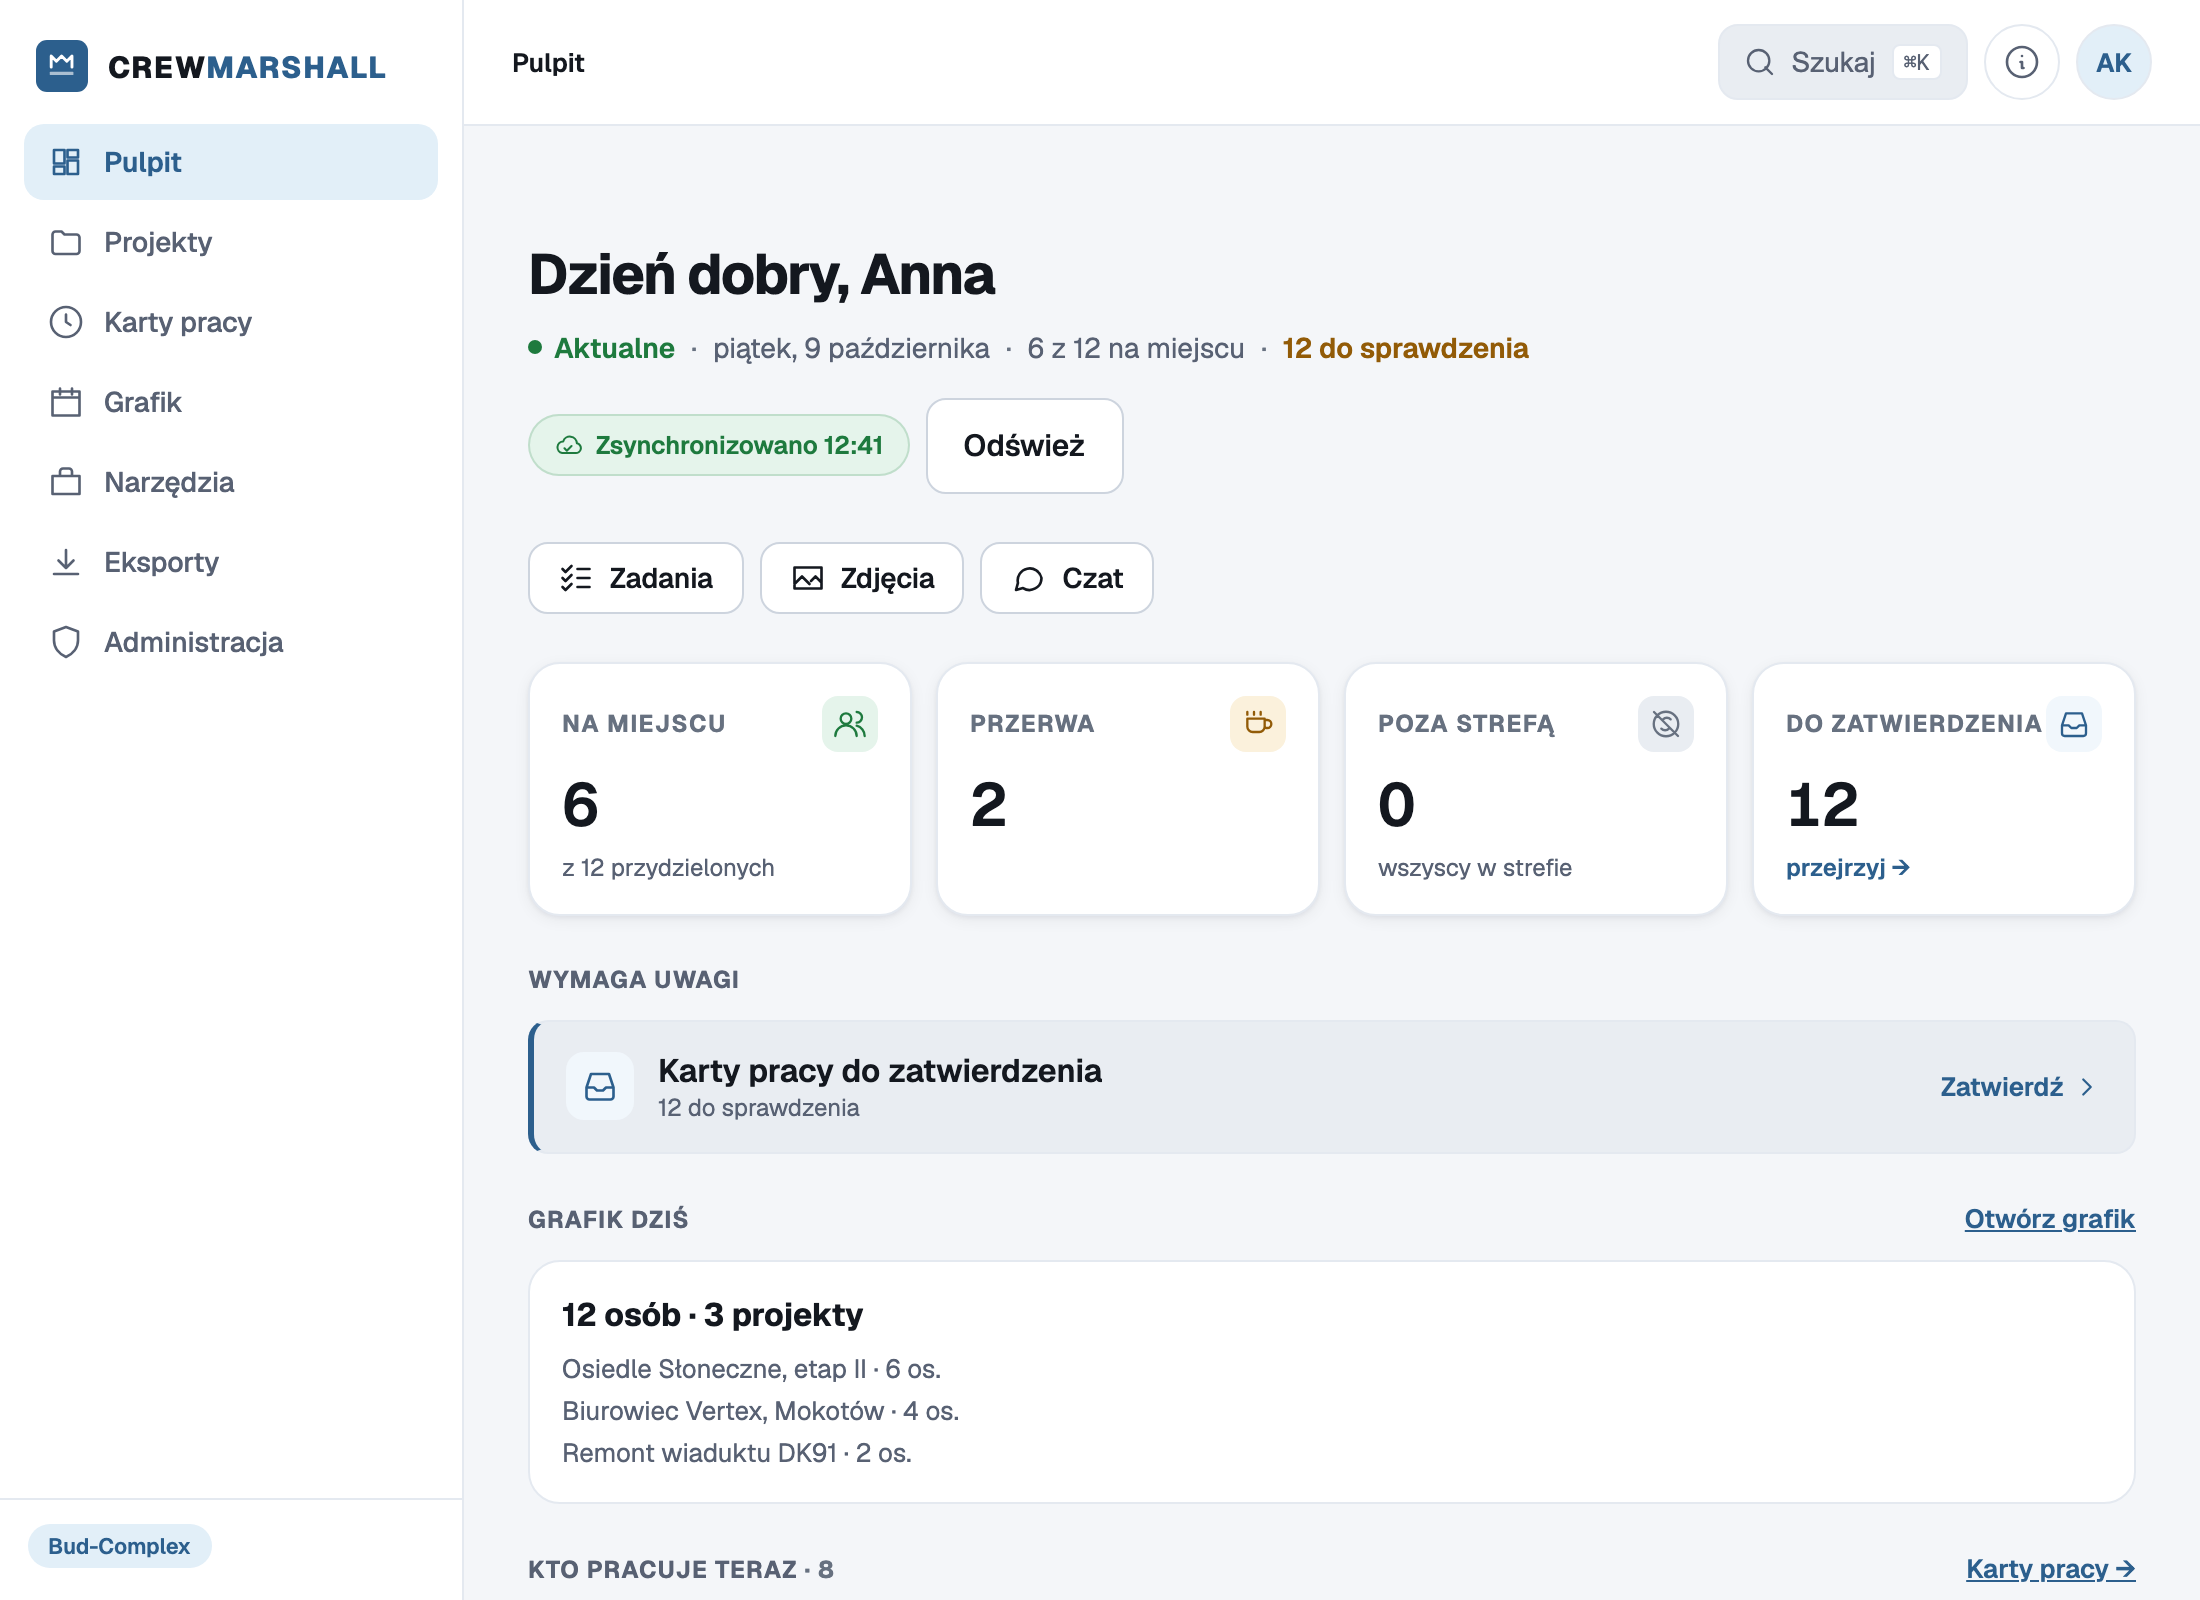Click the Odśwież button

coord(1024,446)
